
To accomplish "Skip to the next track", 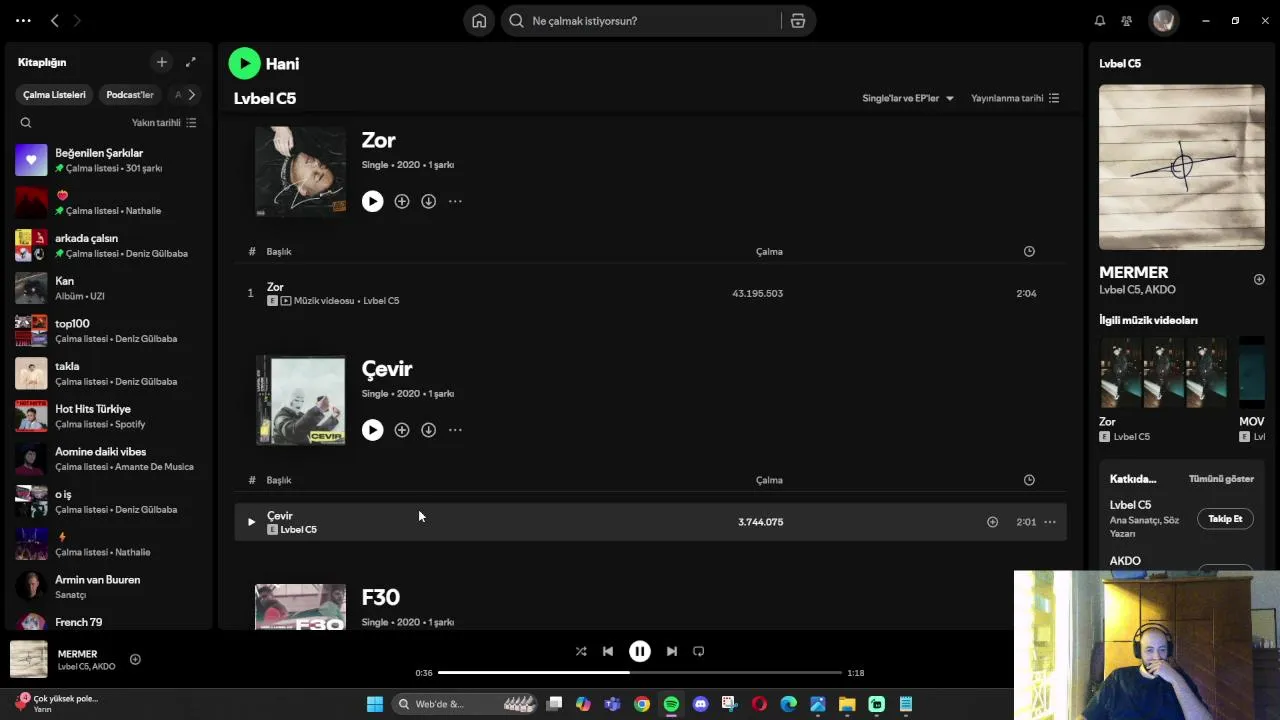I will 672,651.
